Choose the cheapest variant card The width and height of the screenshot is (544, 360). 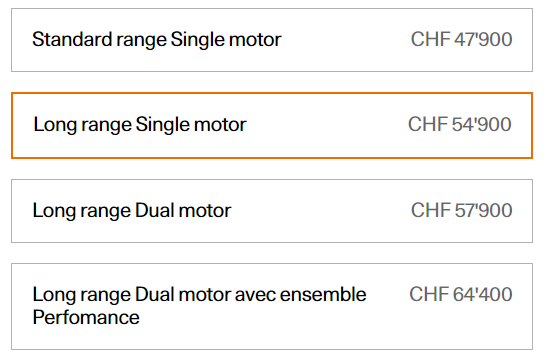click(272, 40)
